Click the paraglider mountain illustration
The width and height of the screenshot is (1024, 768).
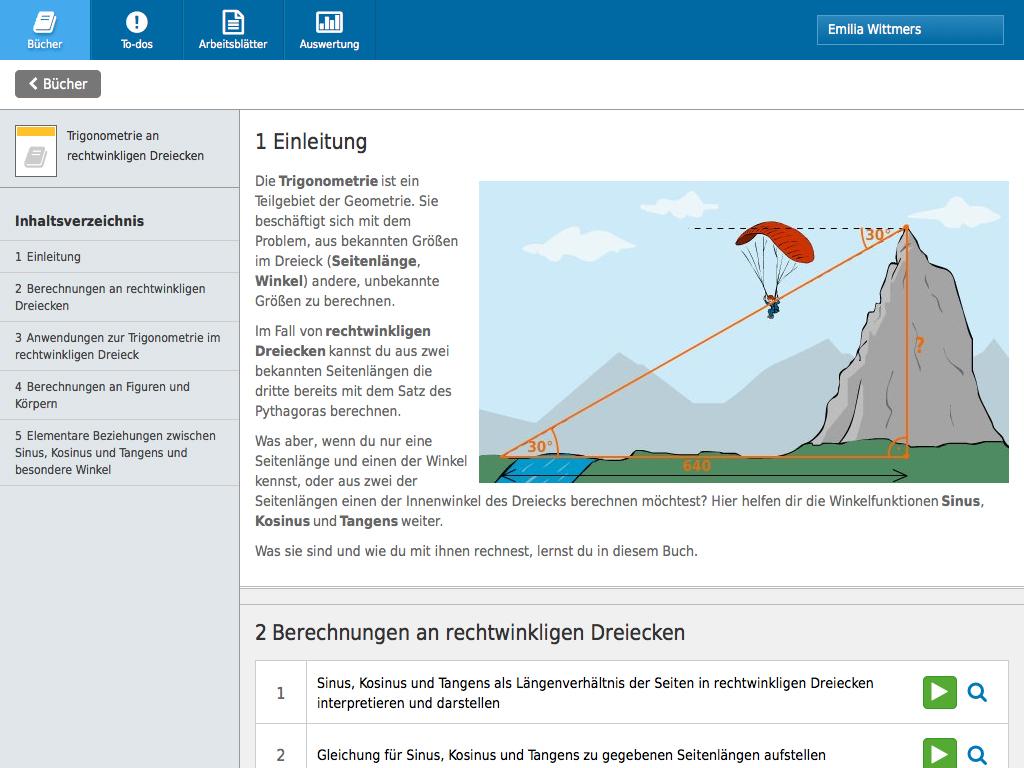[x=743, y=332]
